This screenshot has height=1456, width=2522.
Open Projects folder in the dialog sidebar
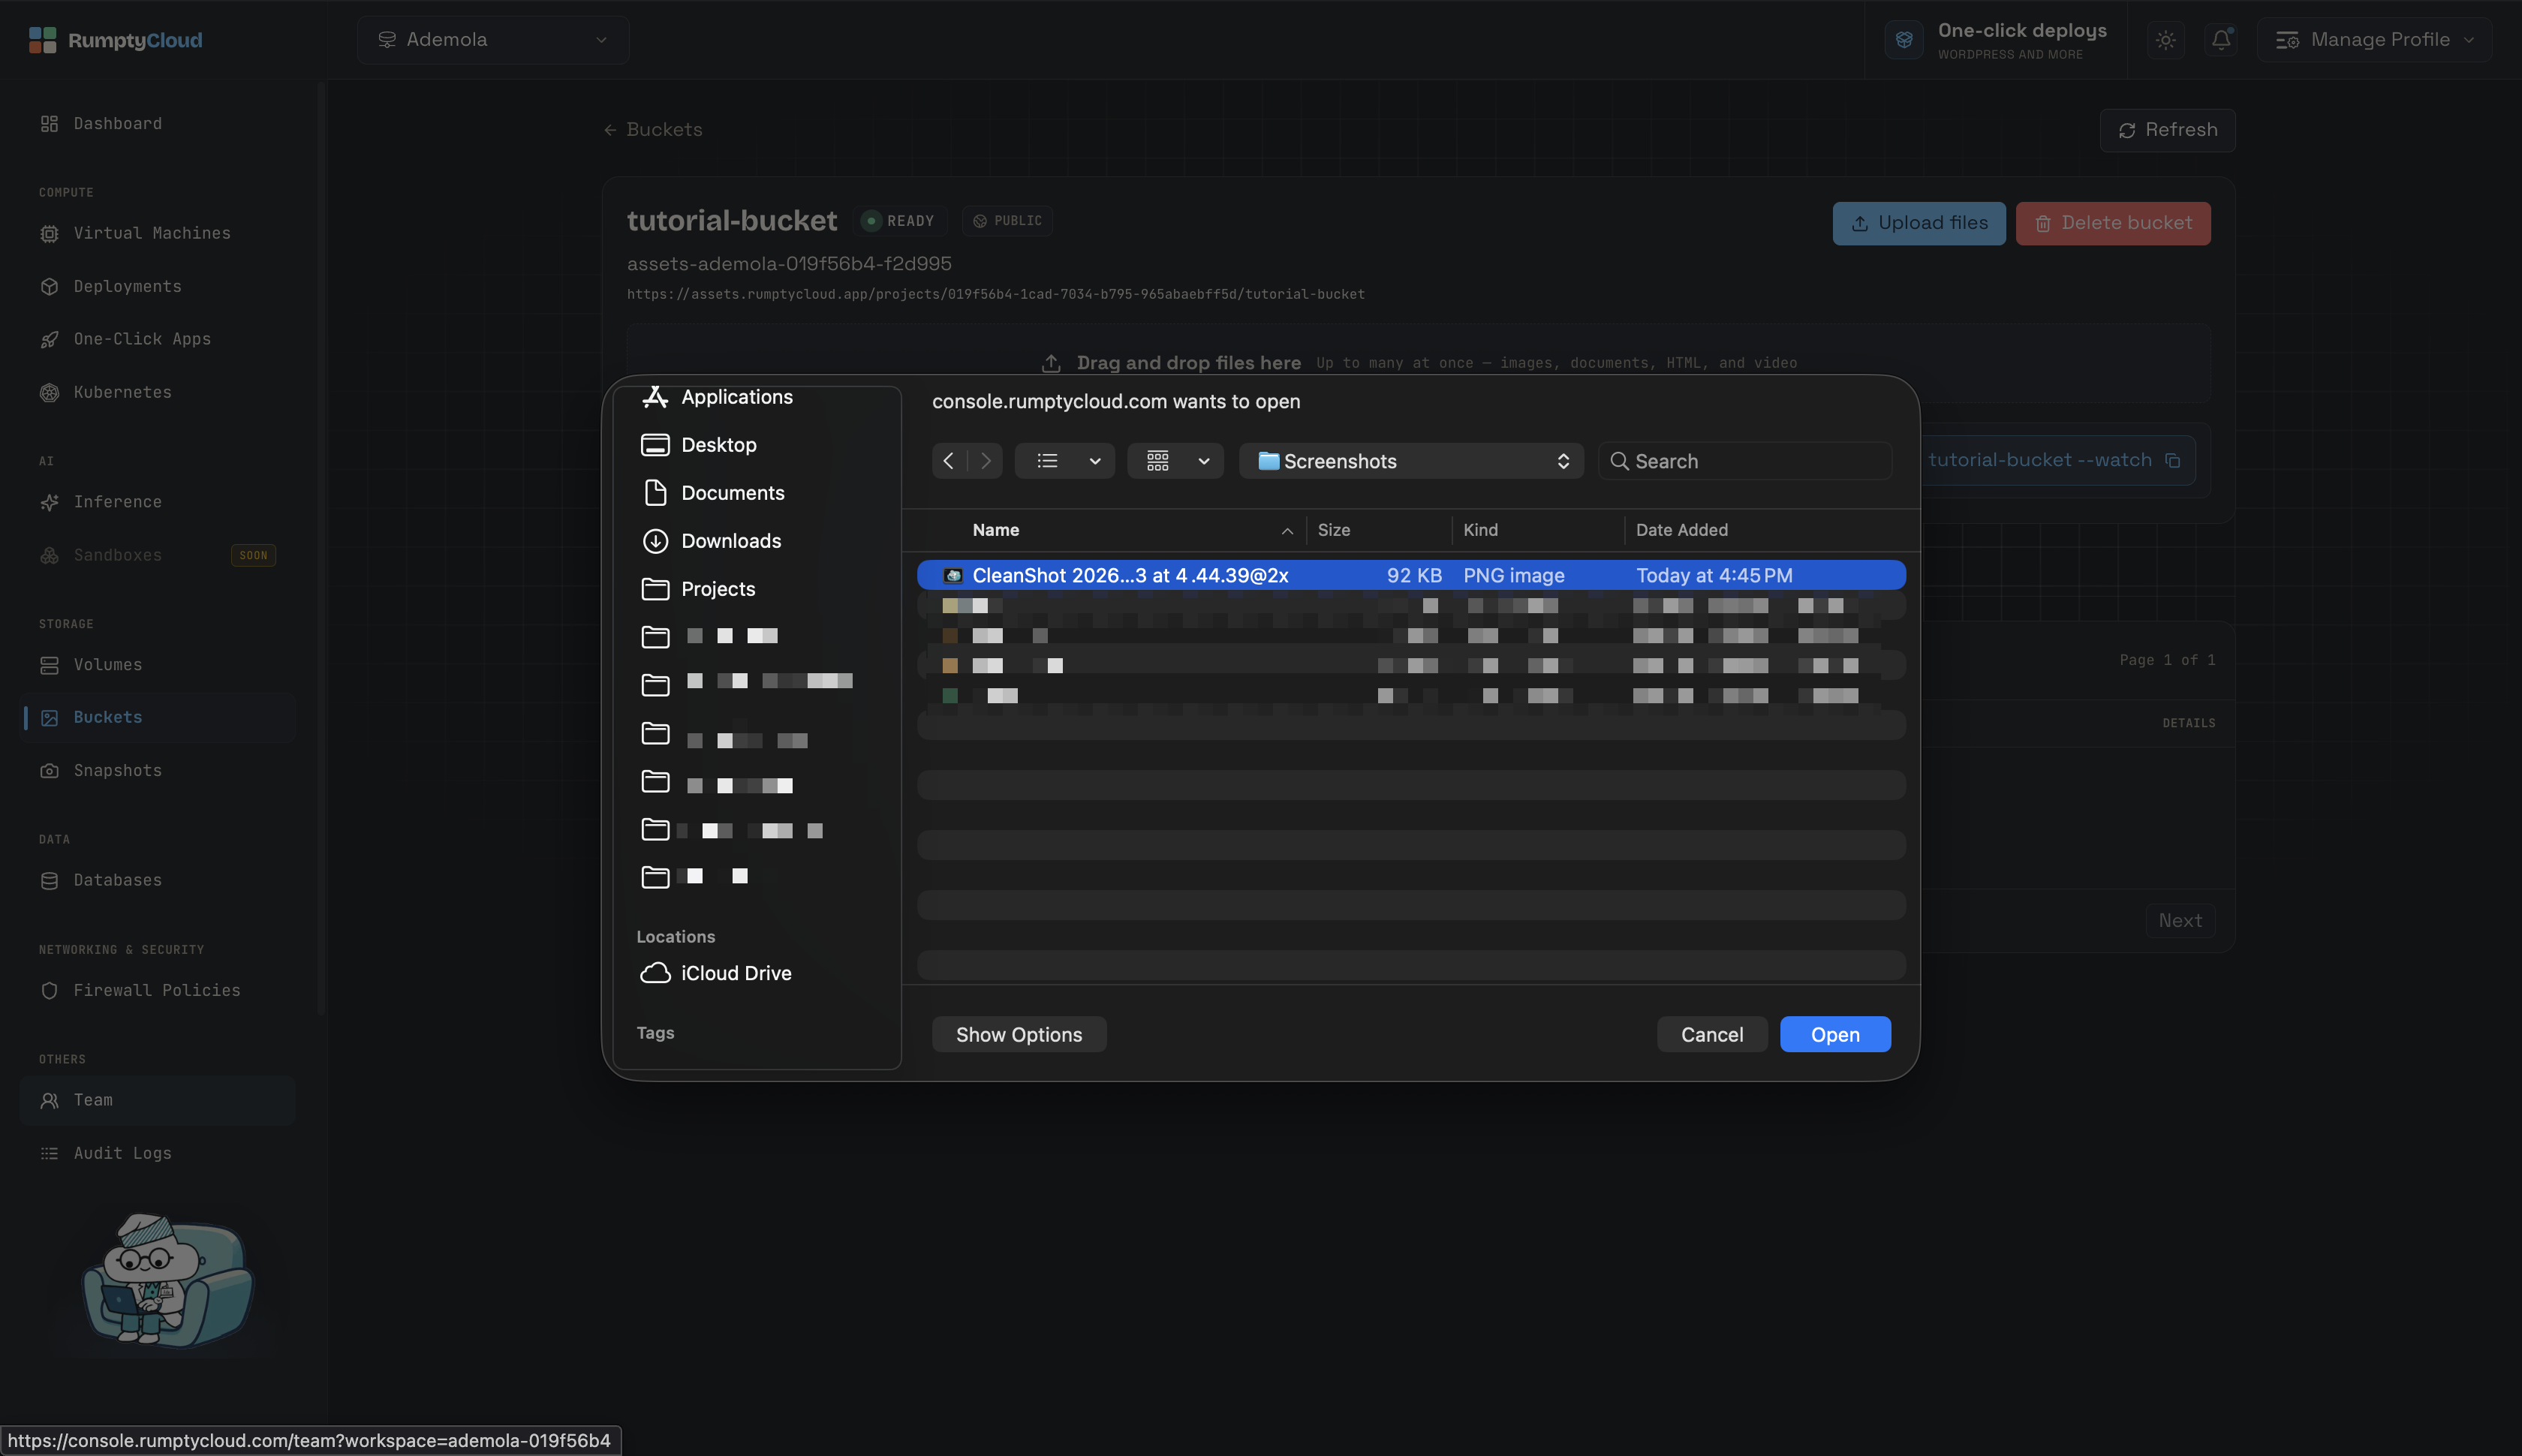point(698,589)
